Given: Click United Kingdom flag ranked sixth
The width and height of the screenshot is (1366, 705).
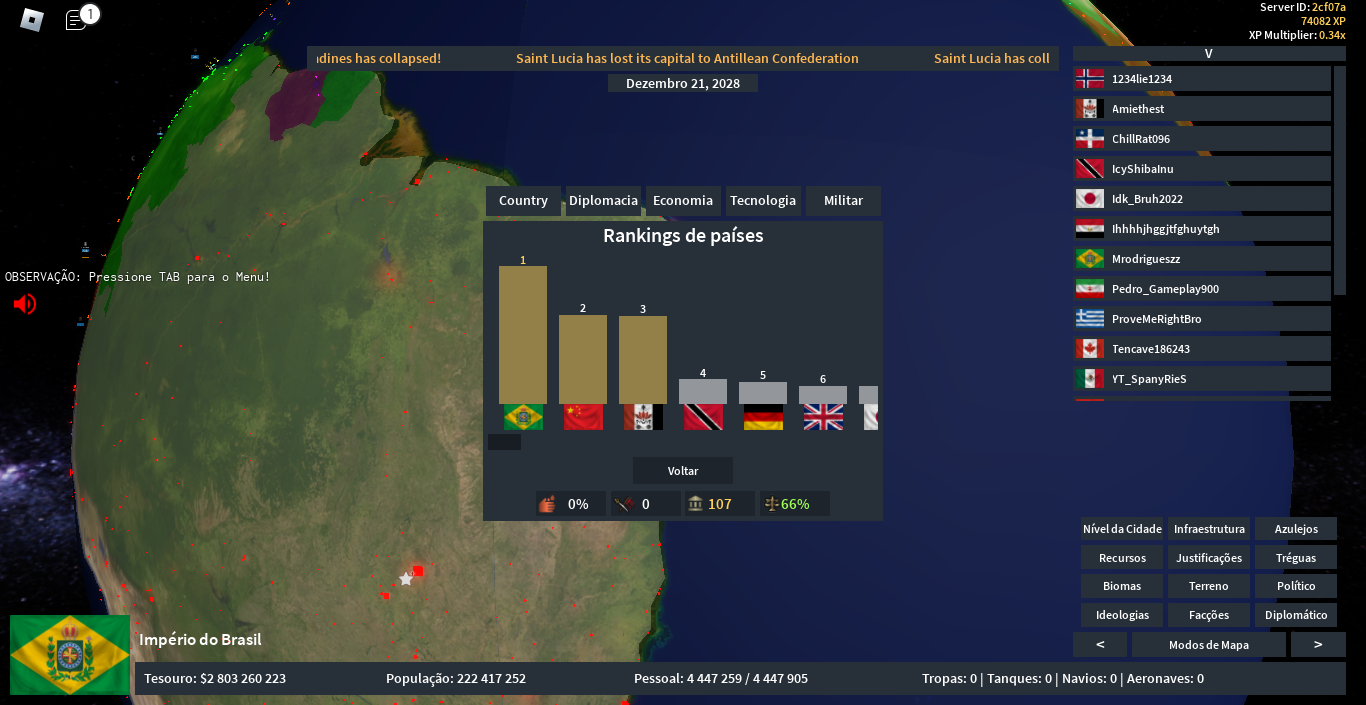Looking at the screenshot, I should tap(823, 417).
